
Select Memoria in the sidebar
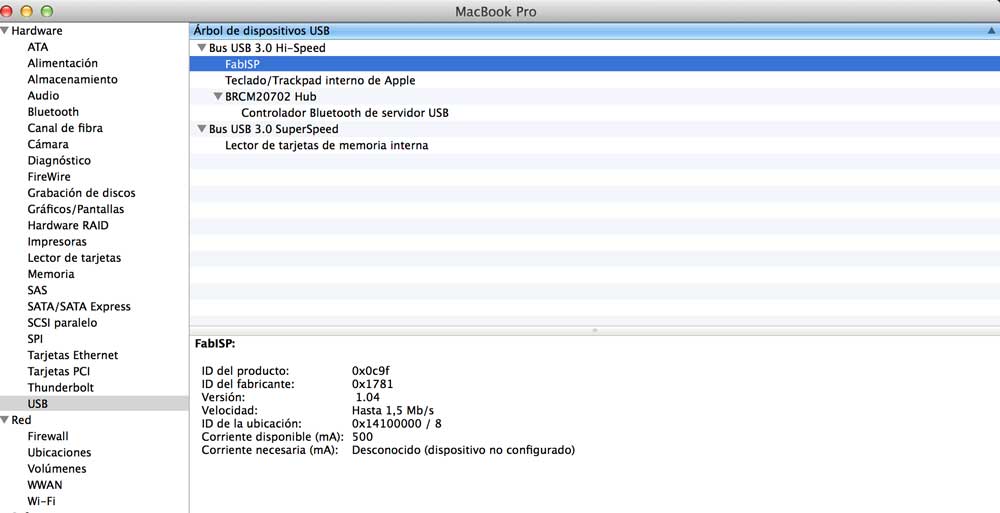click(x=51, y=274)
